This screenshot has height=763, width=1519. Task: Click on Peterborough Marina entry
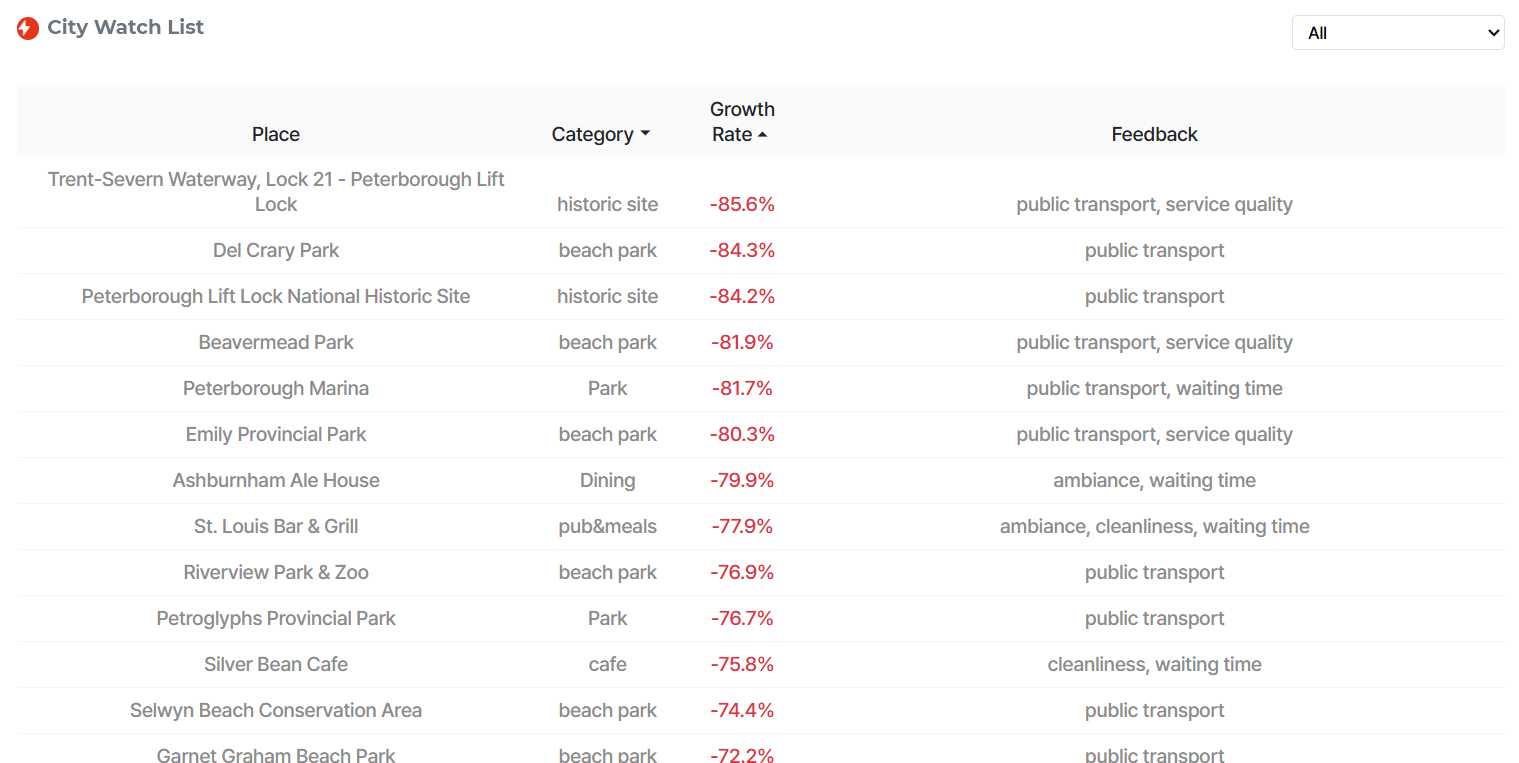[x=276, y=388]
